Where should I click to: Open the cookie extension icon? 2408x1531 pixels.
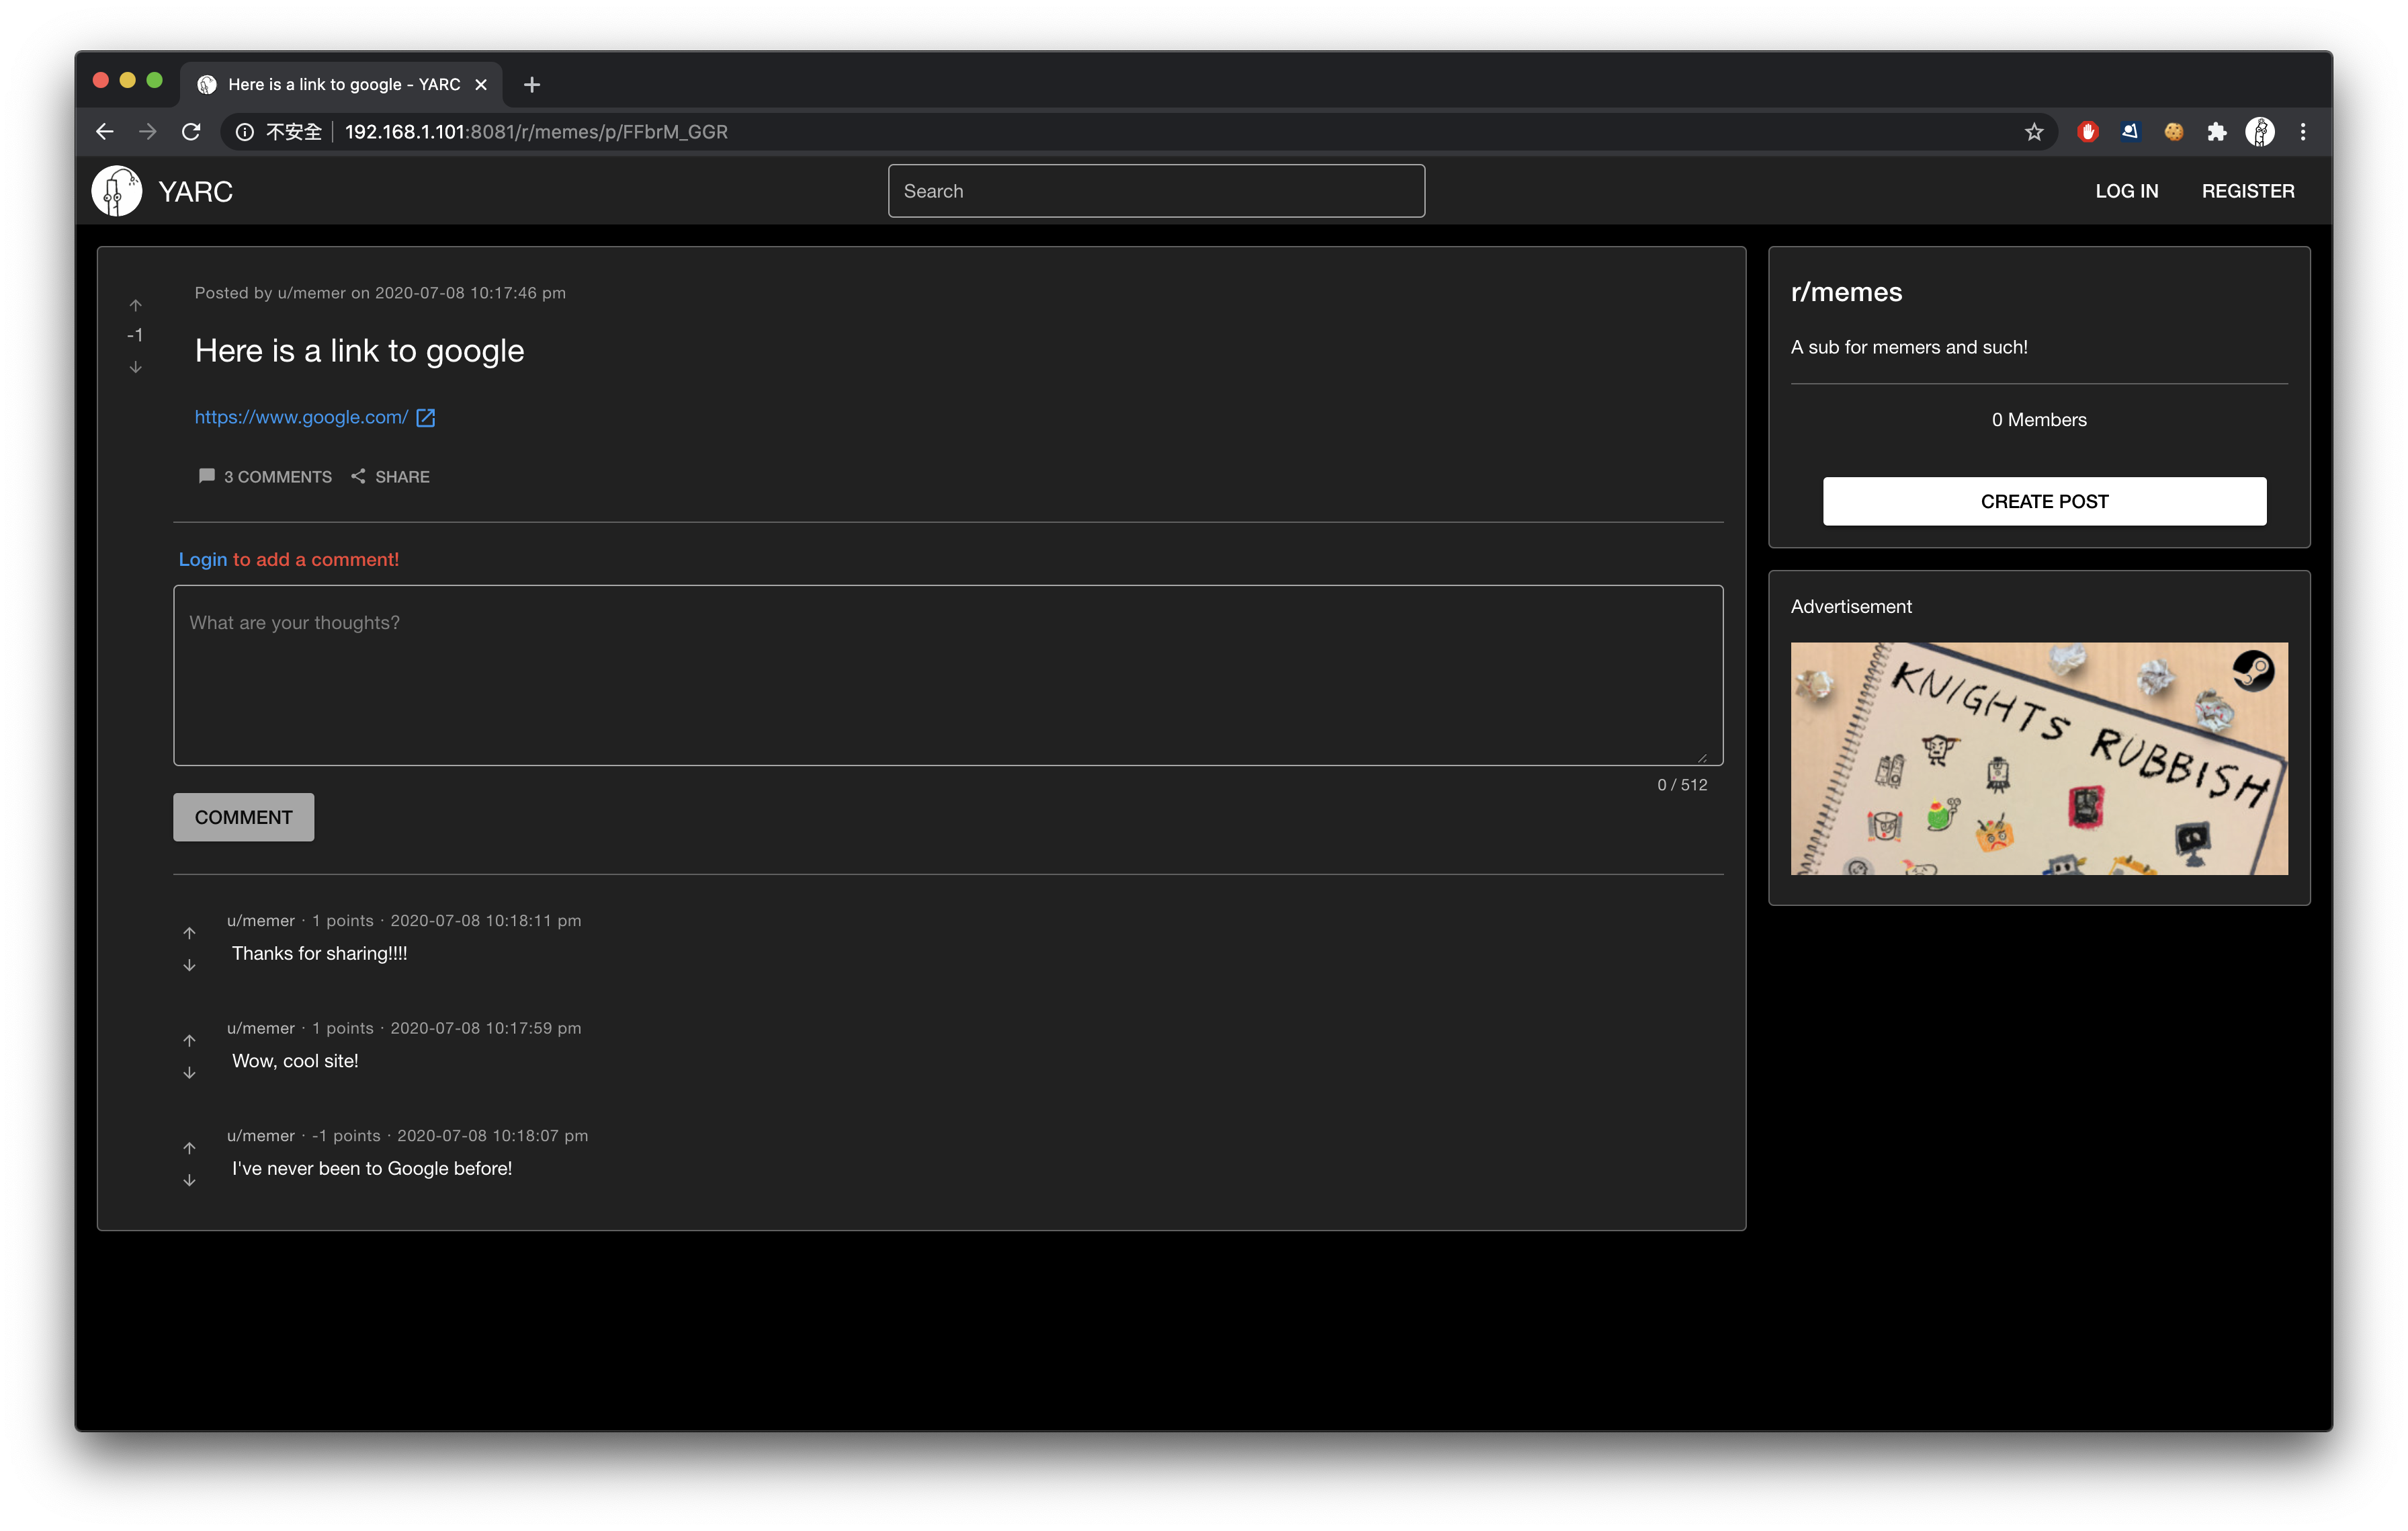[x=2174, y=132]
